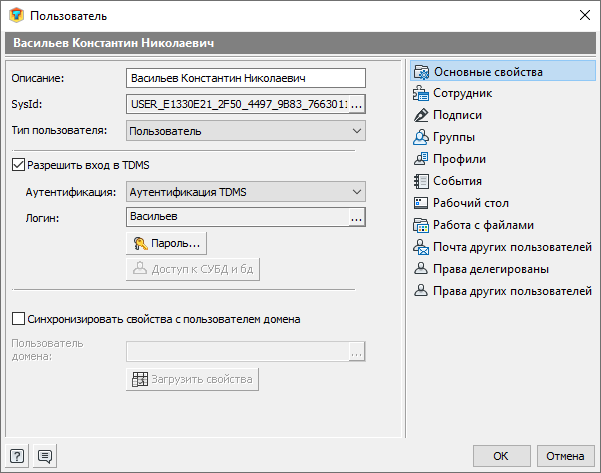601x473 pixels.
Task: Open the ellipsis button beside SysId
Action: 356,104
